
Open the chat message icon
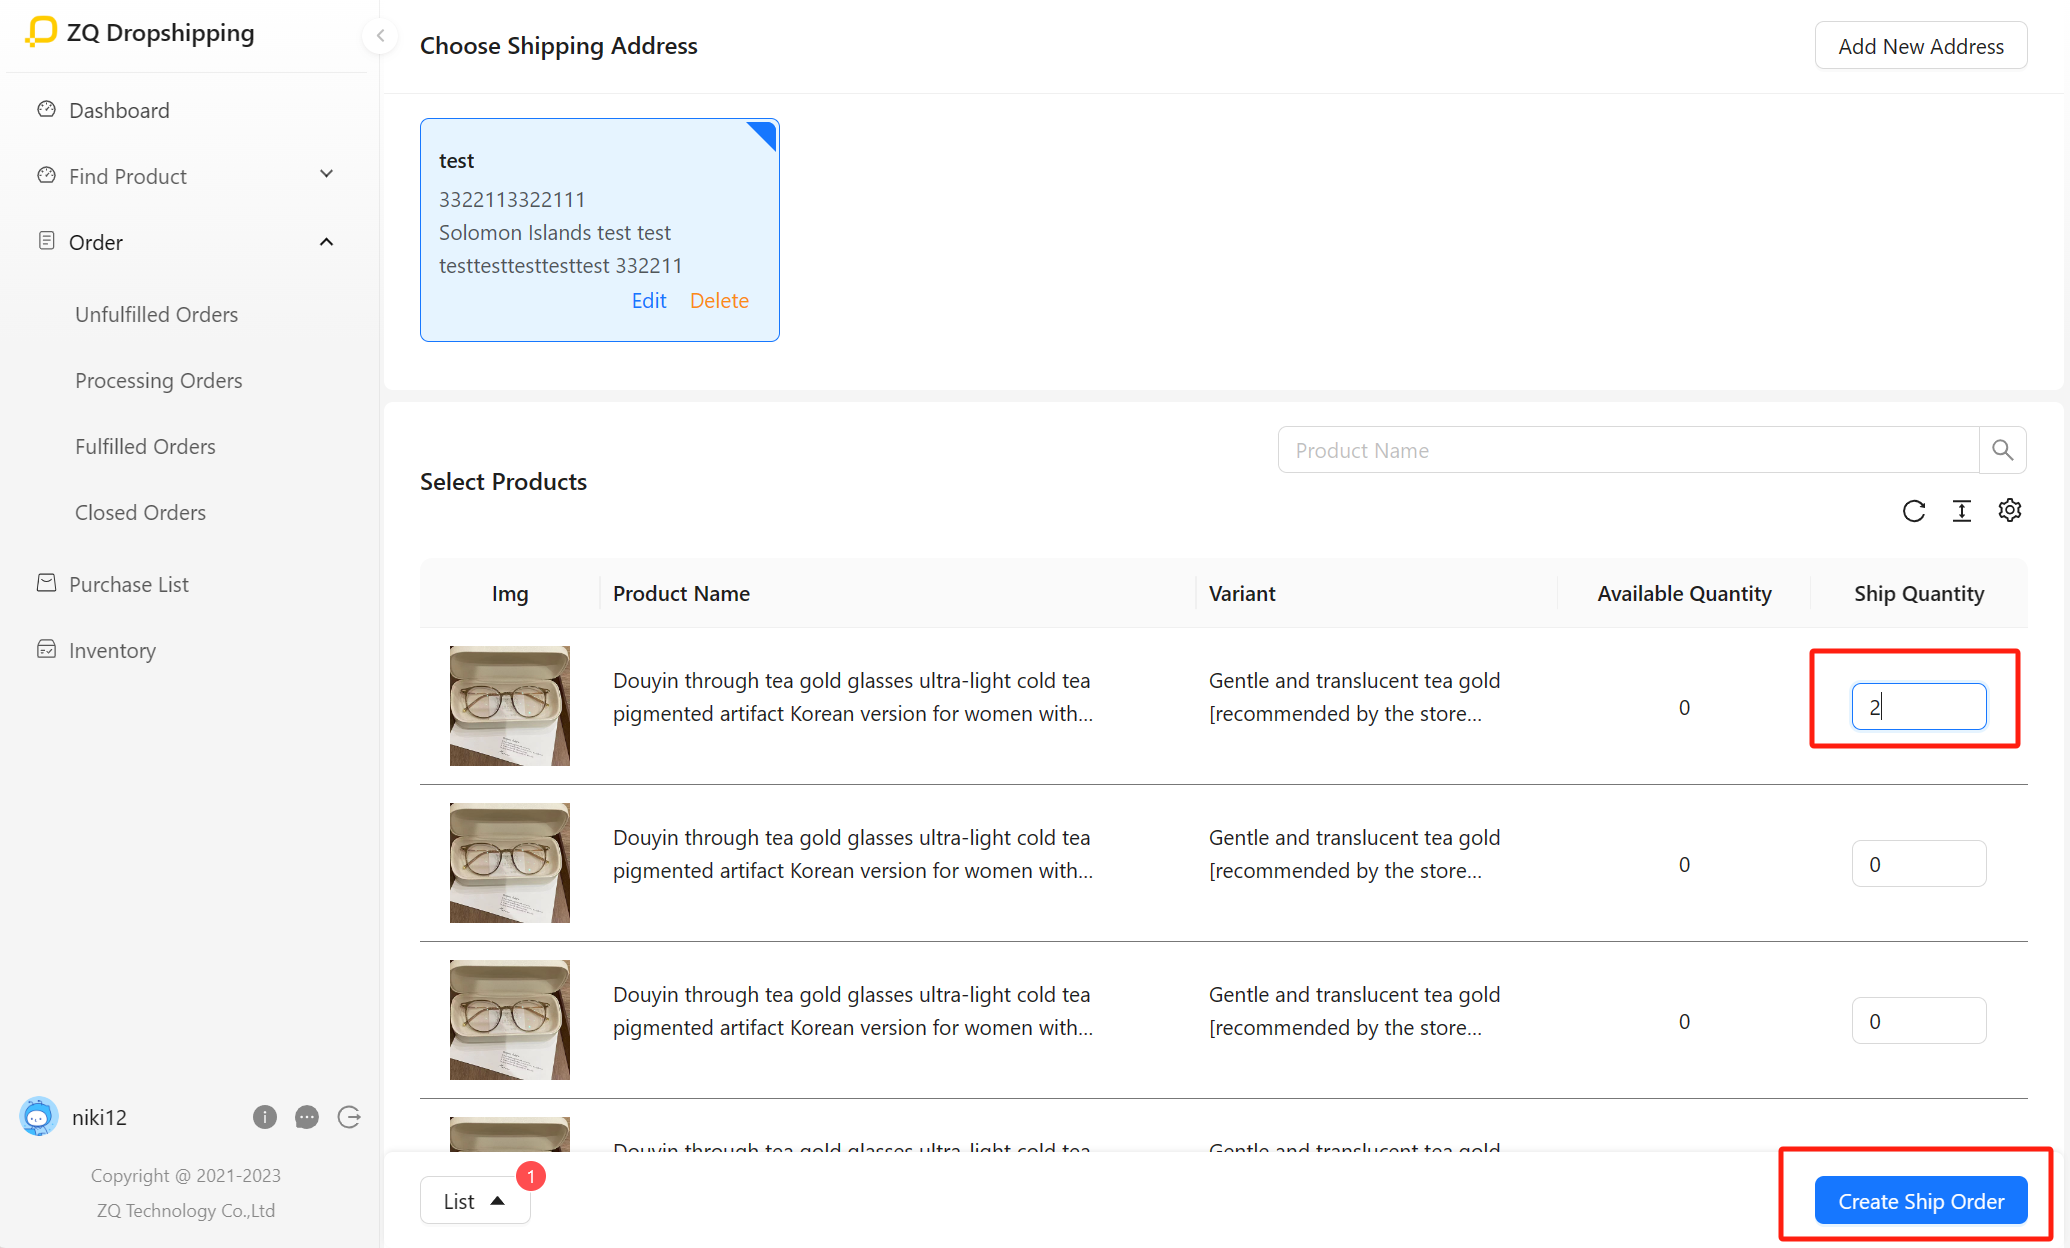(x=307, y=1117)
